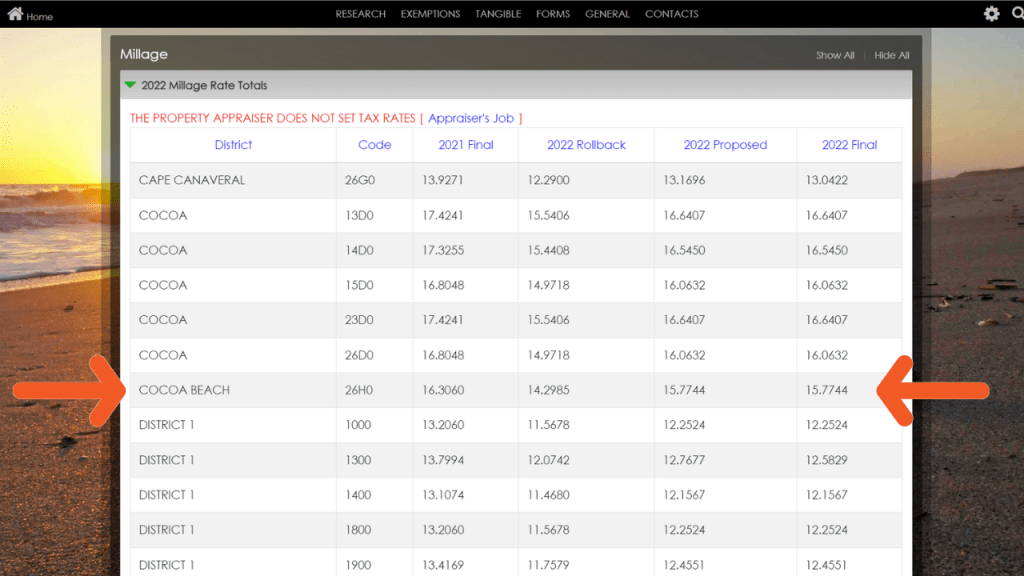This screenshot has width=1024, height=576.
Task: Open the FORMS menu
Action: [x=553, y=14]
